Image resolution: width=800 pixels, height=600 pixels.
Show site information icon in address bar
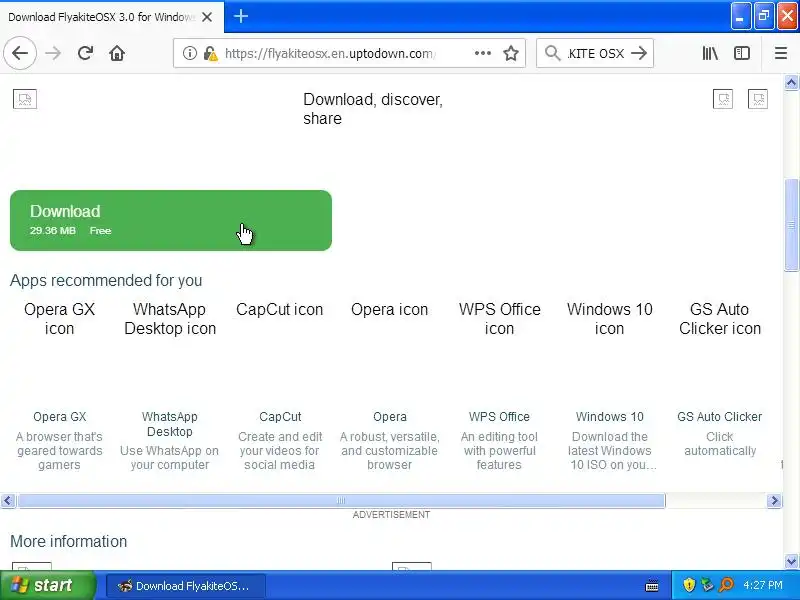click(x=190, y=53)
